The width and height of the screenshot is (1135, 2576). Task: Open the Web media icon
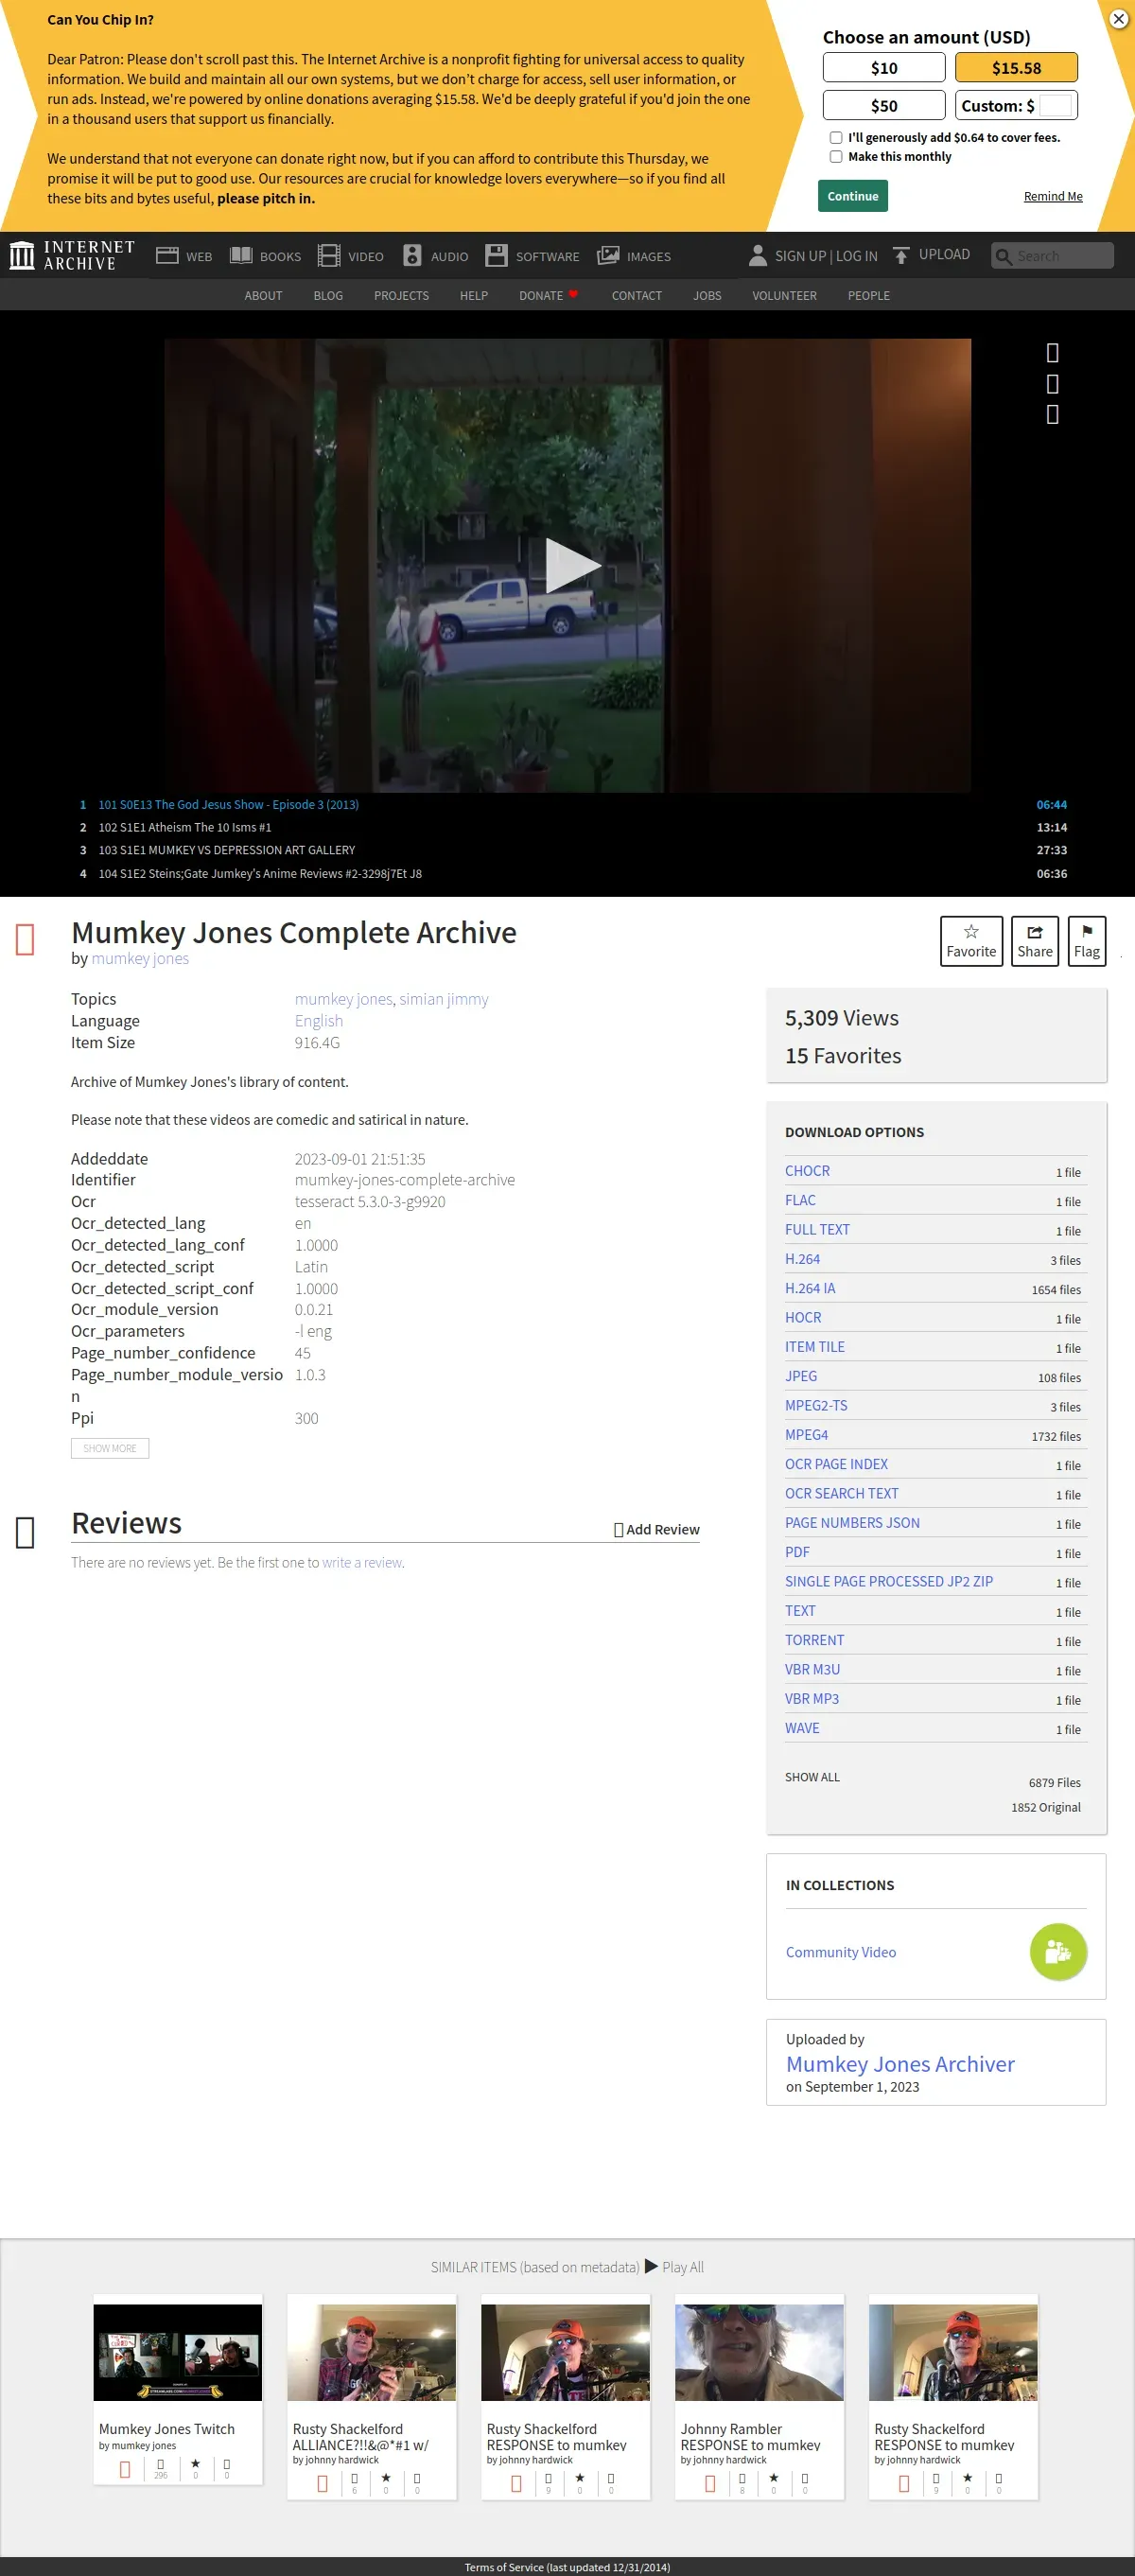(167, 256)
